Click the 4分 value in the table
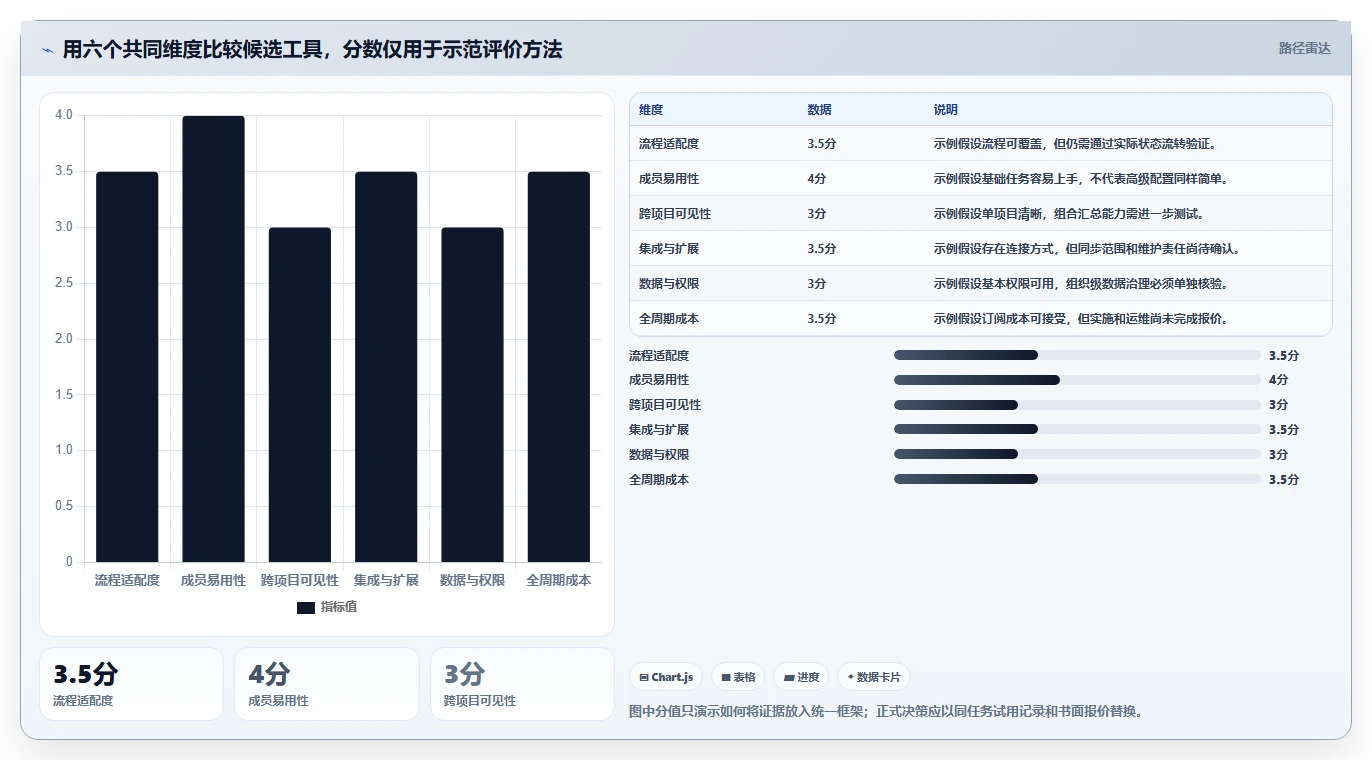The image size is (1372, 760). (817, 179)
